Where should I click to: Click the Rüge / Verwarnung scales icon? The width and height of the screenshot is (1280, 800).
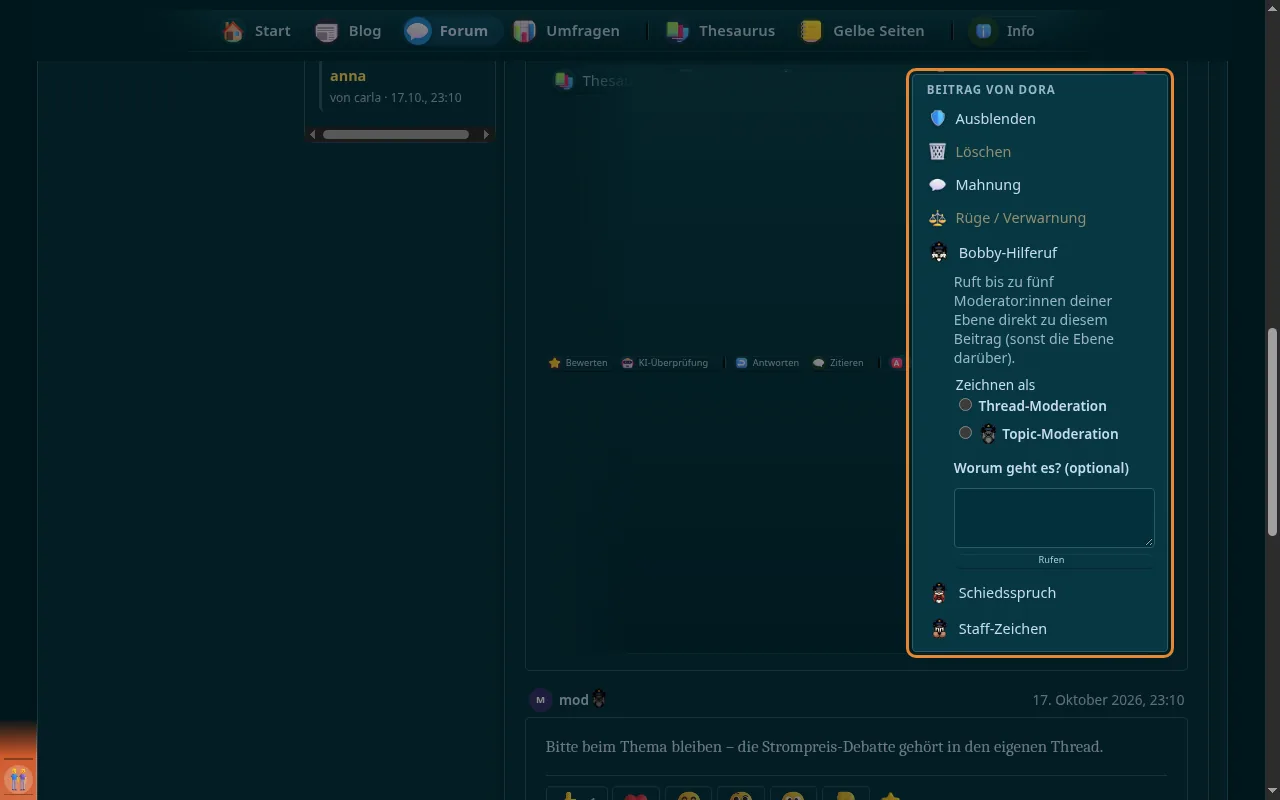tap(937, 217)
